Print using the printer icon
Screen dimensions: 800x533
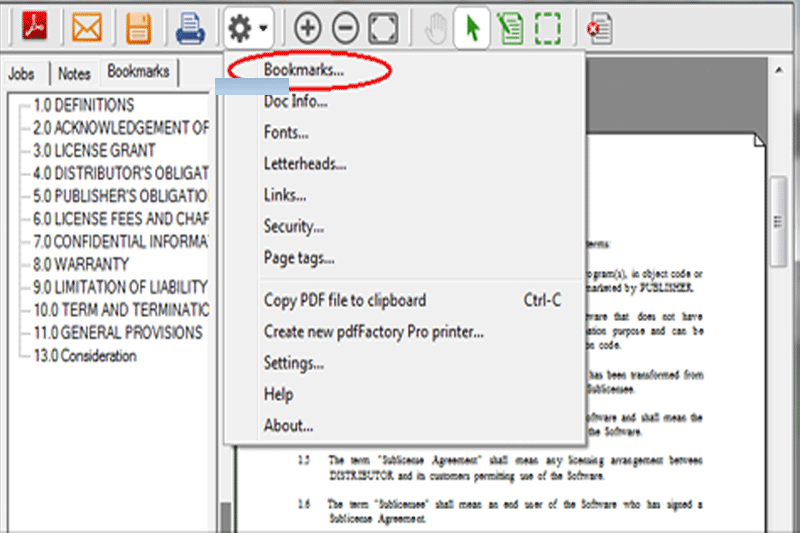point(191,27)
